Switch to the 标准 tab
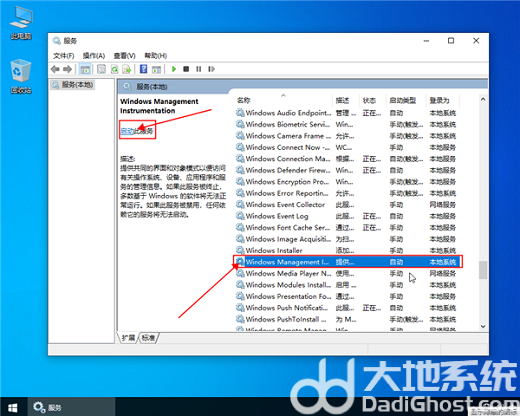520x416 pixels. 148,338
